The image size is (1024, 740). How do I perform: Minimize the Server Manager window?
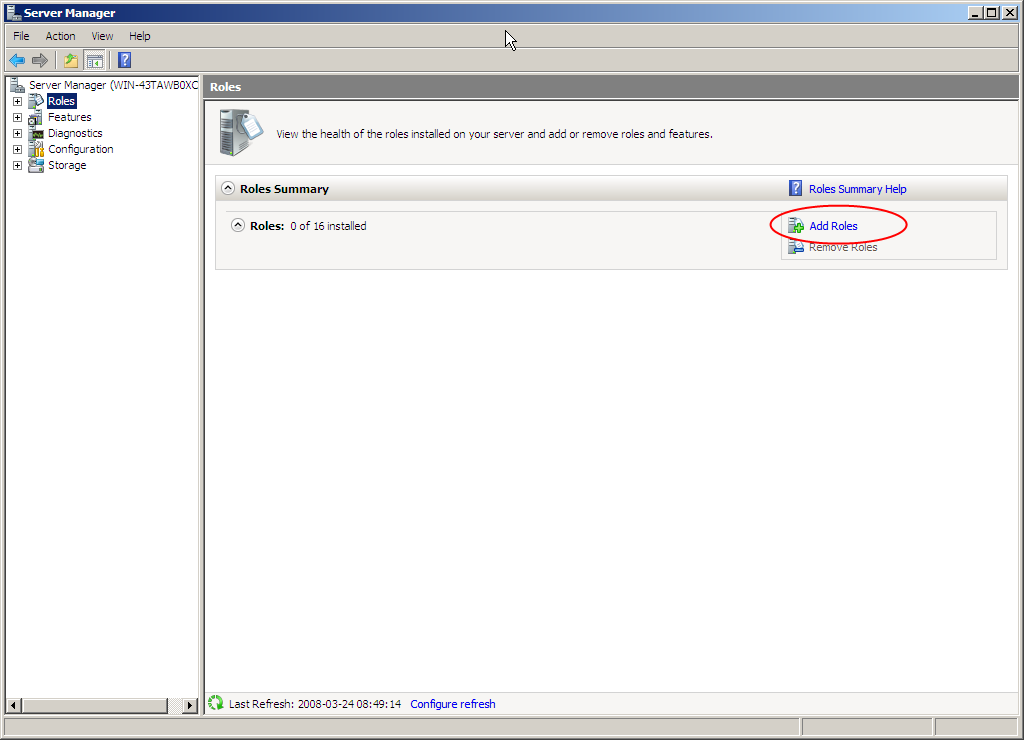[975, 12]
